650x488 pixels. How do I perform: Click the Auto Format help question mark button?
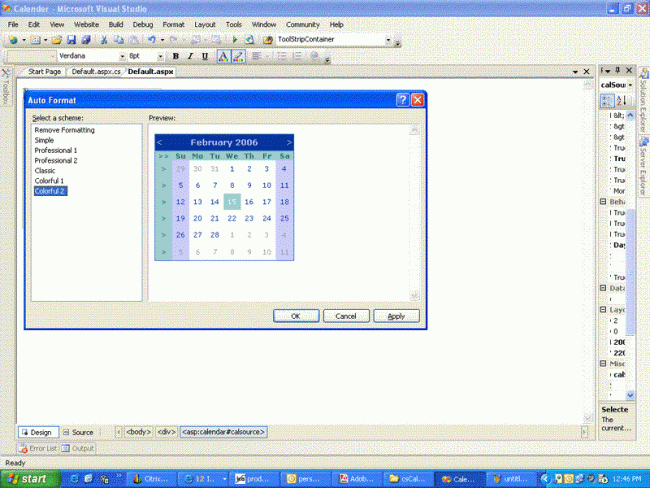click(x=403, y=100)
